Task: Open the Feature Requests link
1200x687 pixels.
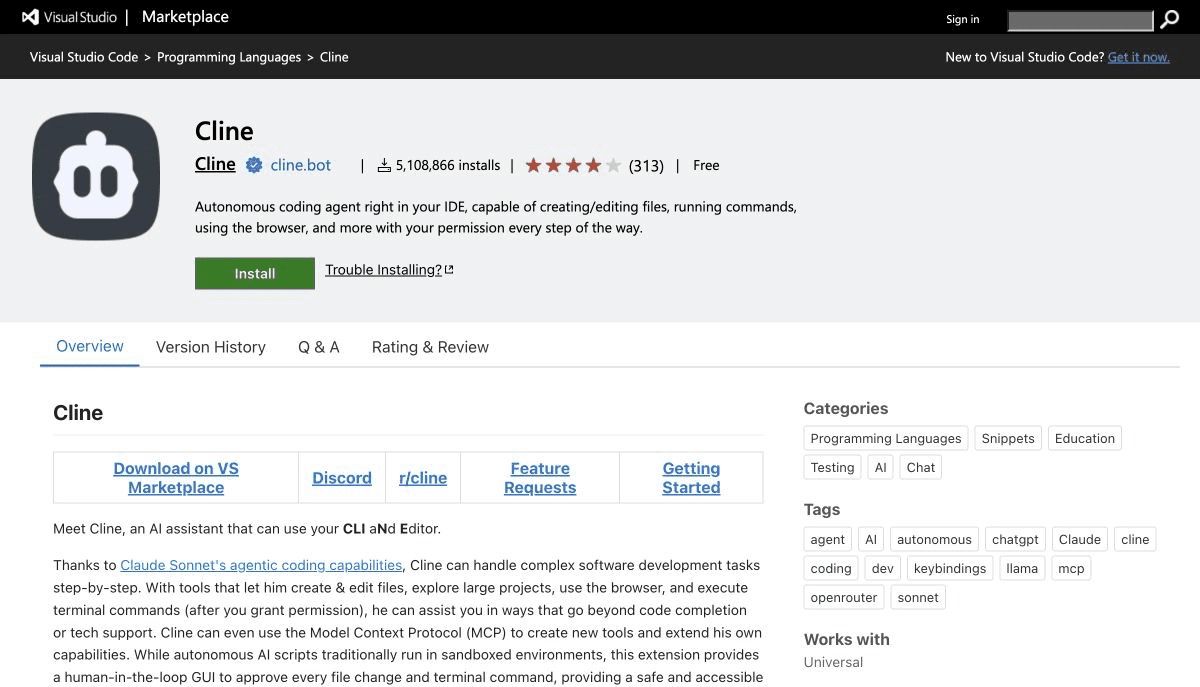Action: point(540,478)
